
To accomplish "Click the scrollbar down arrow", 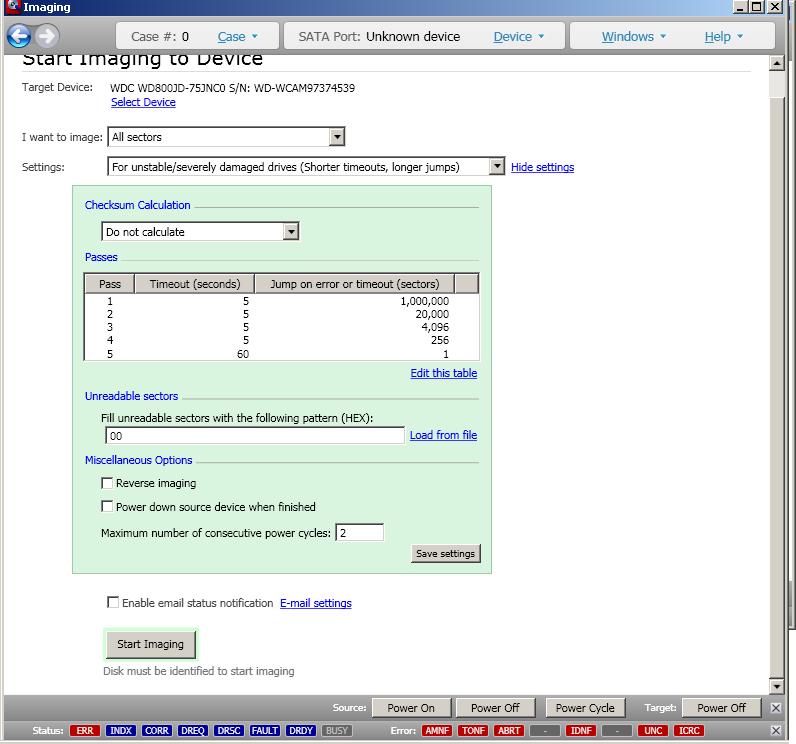I will (777, 686).
